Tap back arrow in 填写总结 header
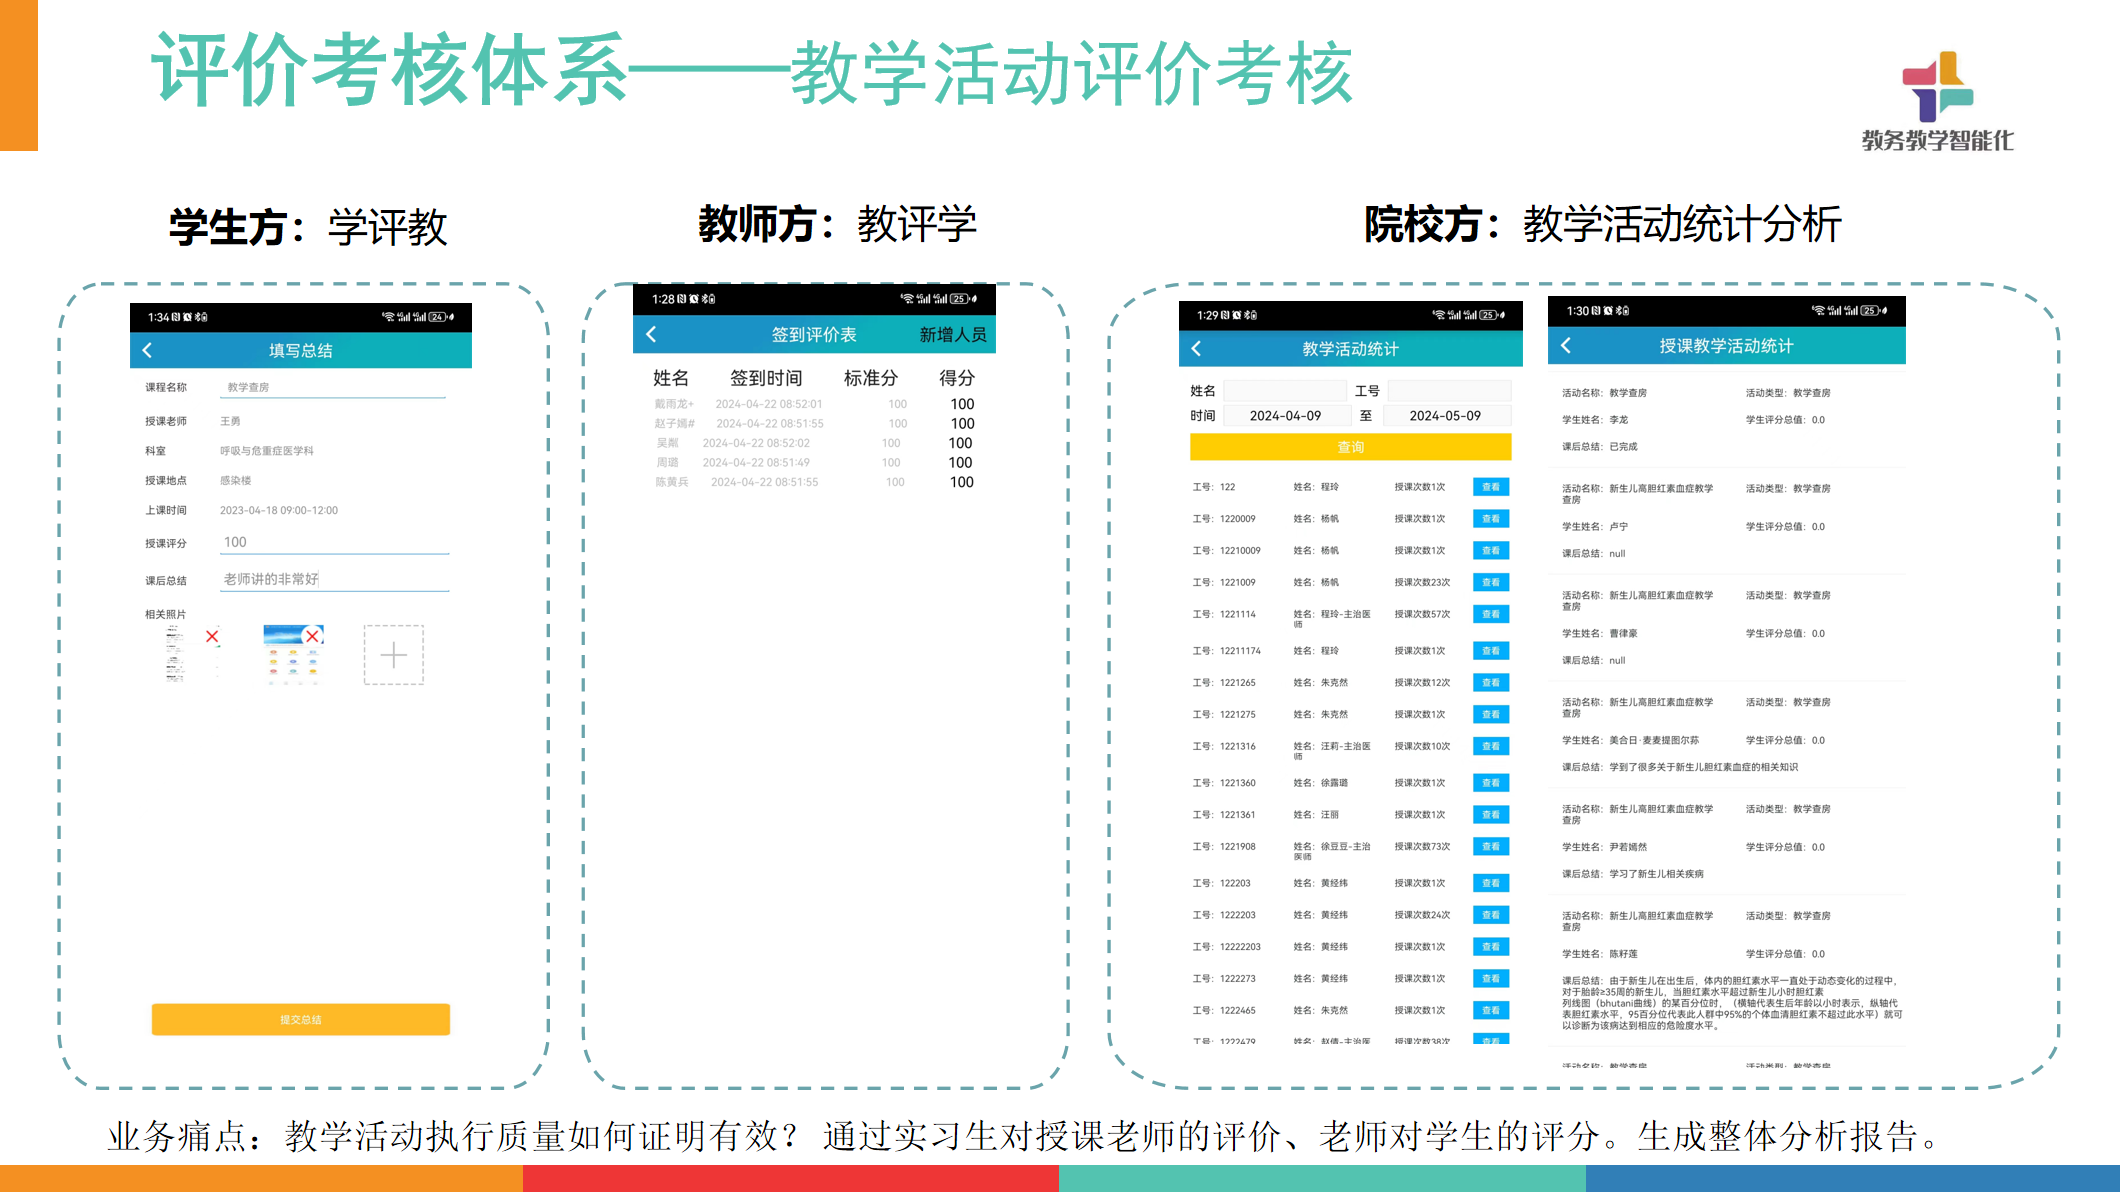2120x1192 pixels. click(x=148, y=350)
